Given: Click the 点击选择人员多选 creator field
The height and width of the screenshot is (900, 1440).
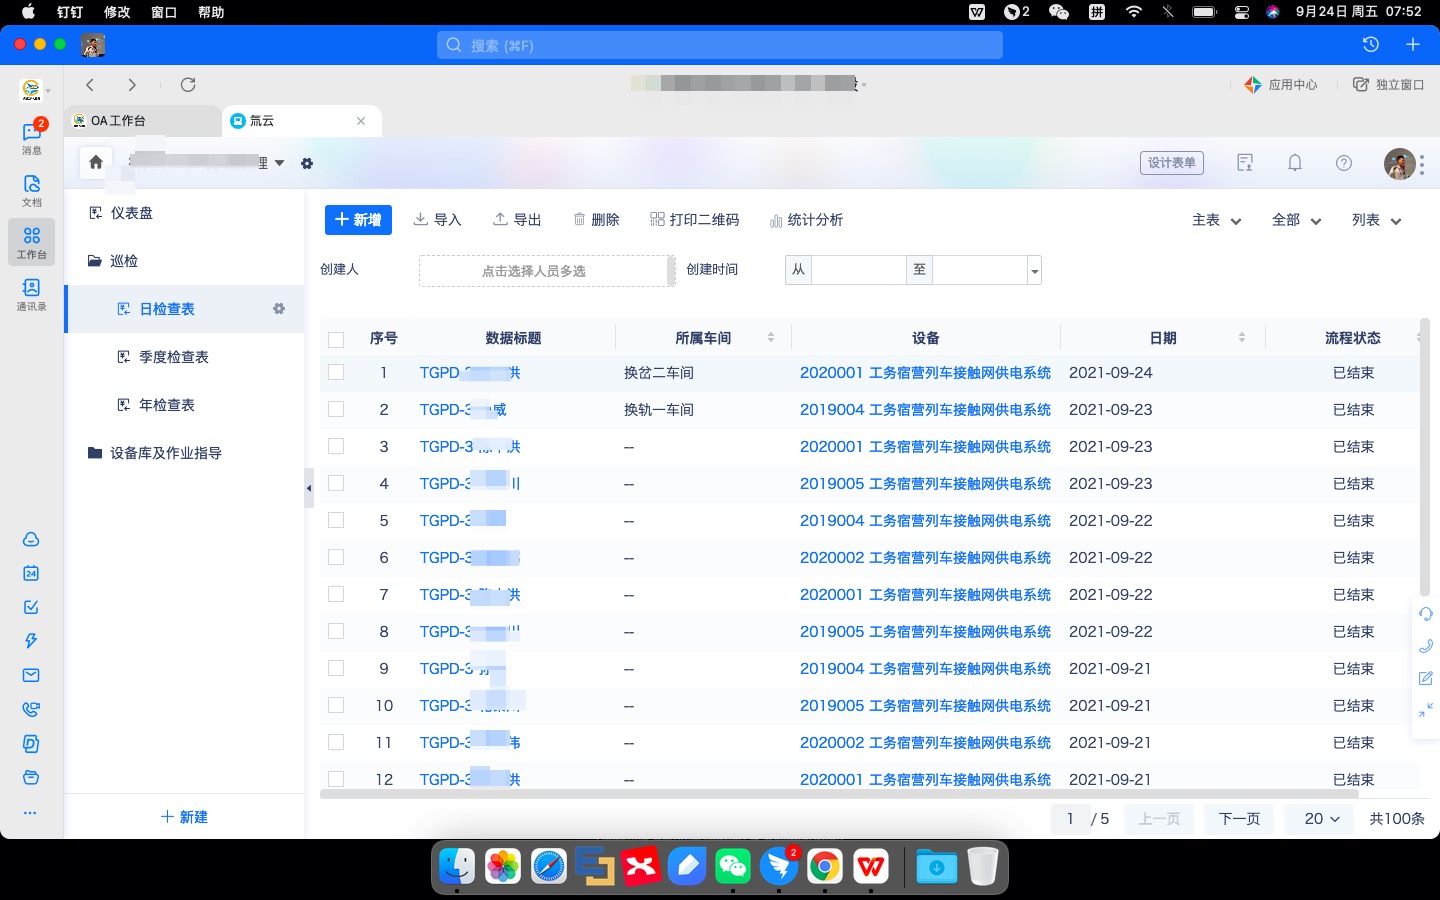Looking at the screenshot, I should [545, 270].
